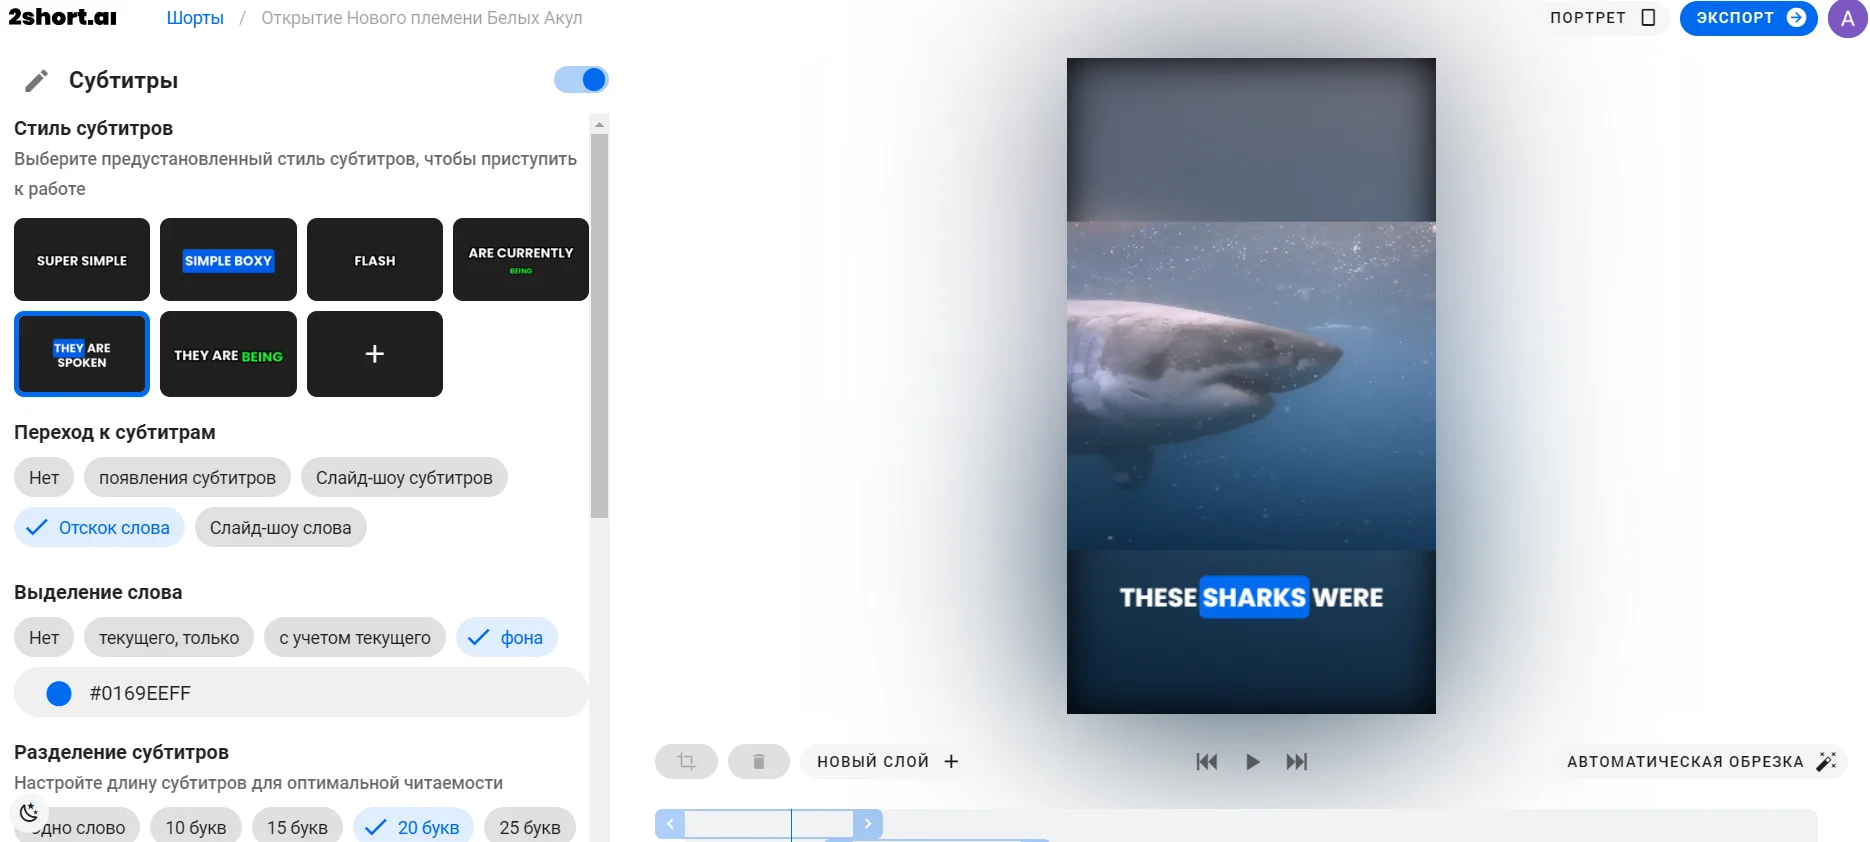Add a new subtitle style with plus tile
Viewport: 1870px width, 842px height.
[374, 354]
